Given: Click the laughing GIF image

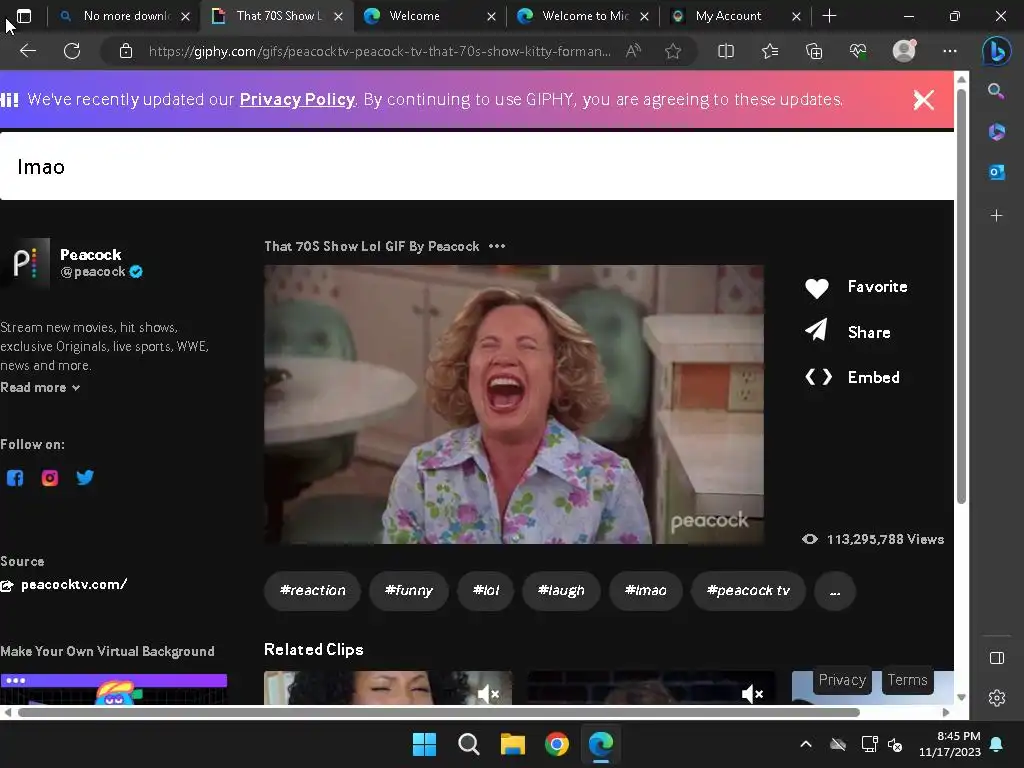Looking at the screenshot, I should tap(514, 404).
